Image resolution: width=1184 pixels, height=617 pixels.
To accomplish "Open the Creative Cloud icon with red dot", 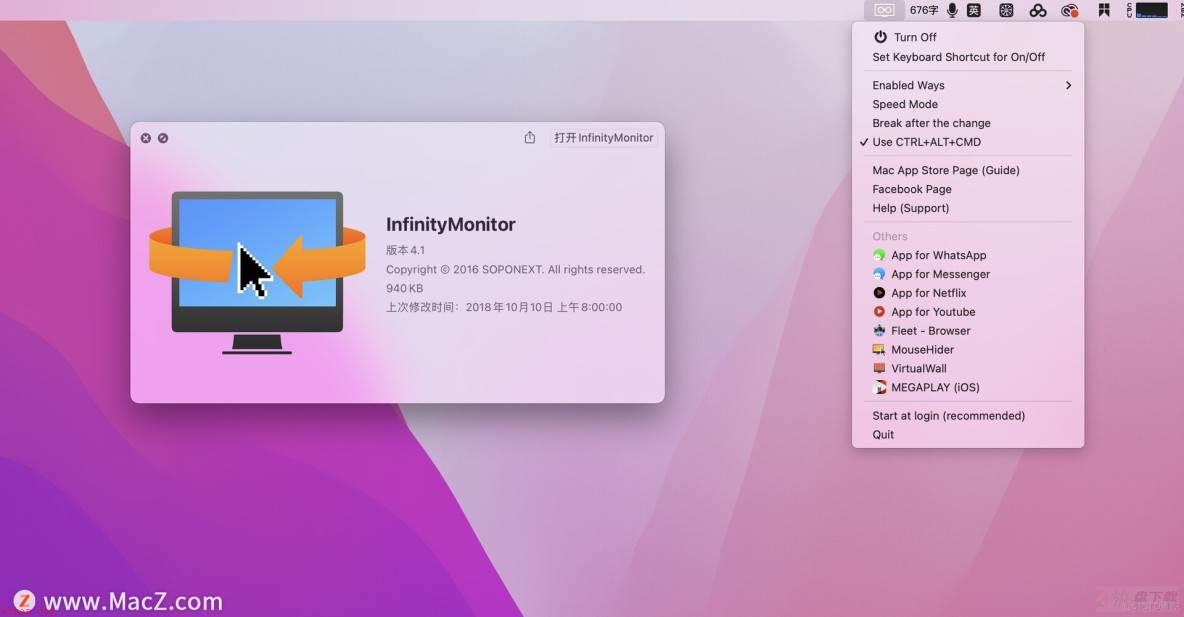I will click(1069, 10).
